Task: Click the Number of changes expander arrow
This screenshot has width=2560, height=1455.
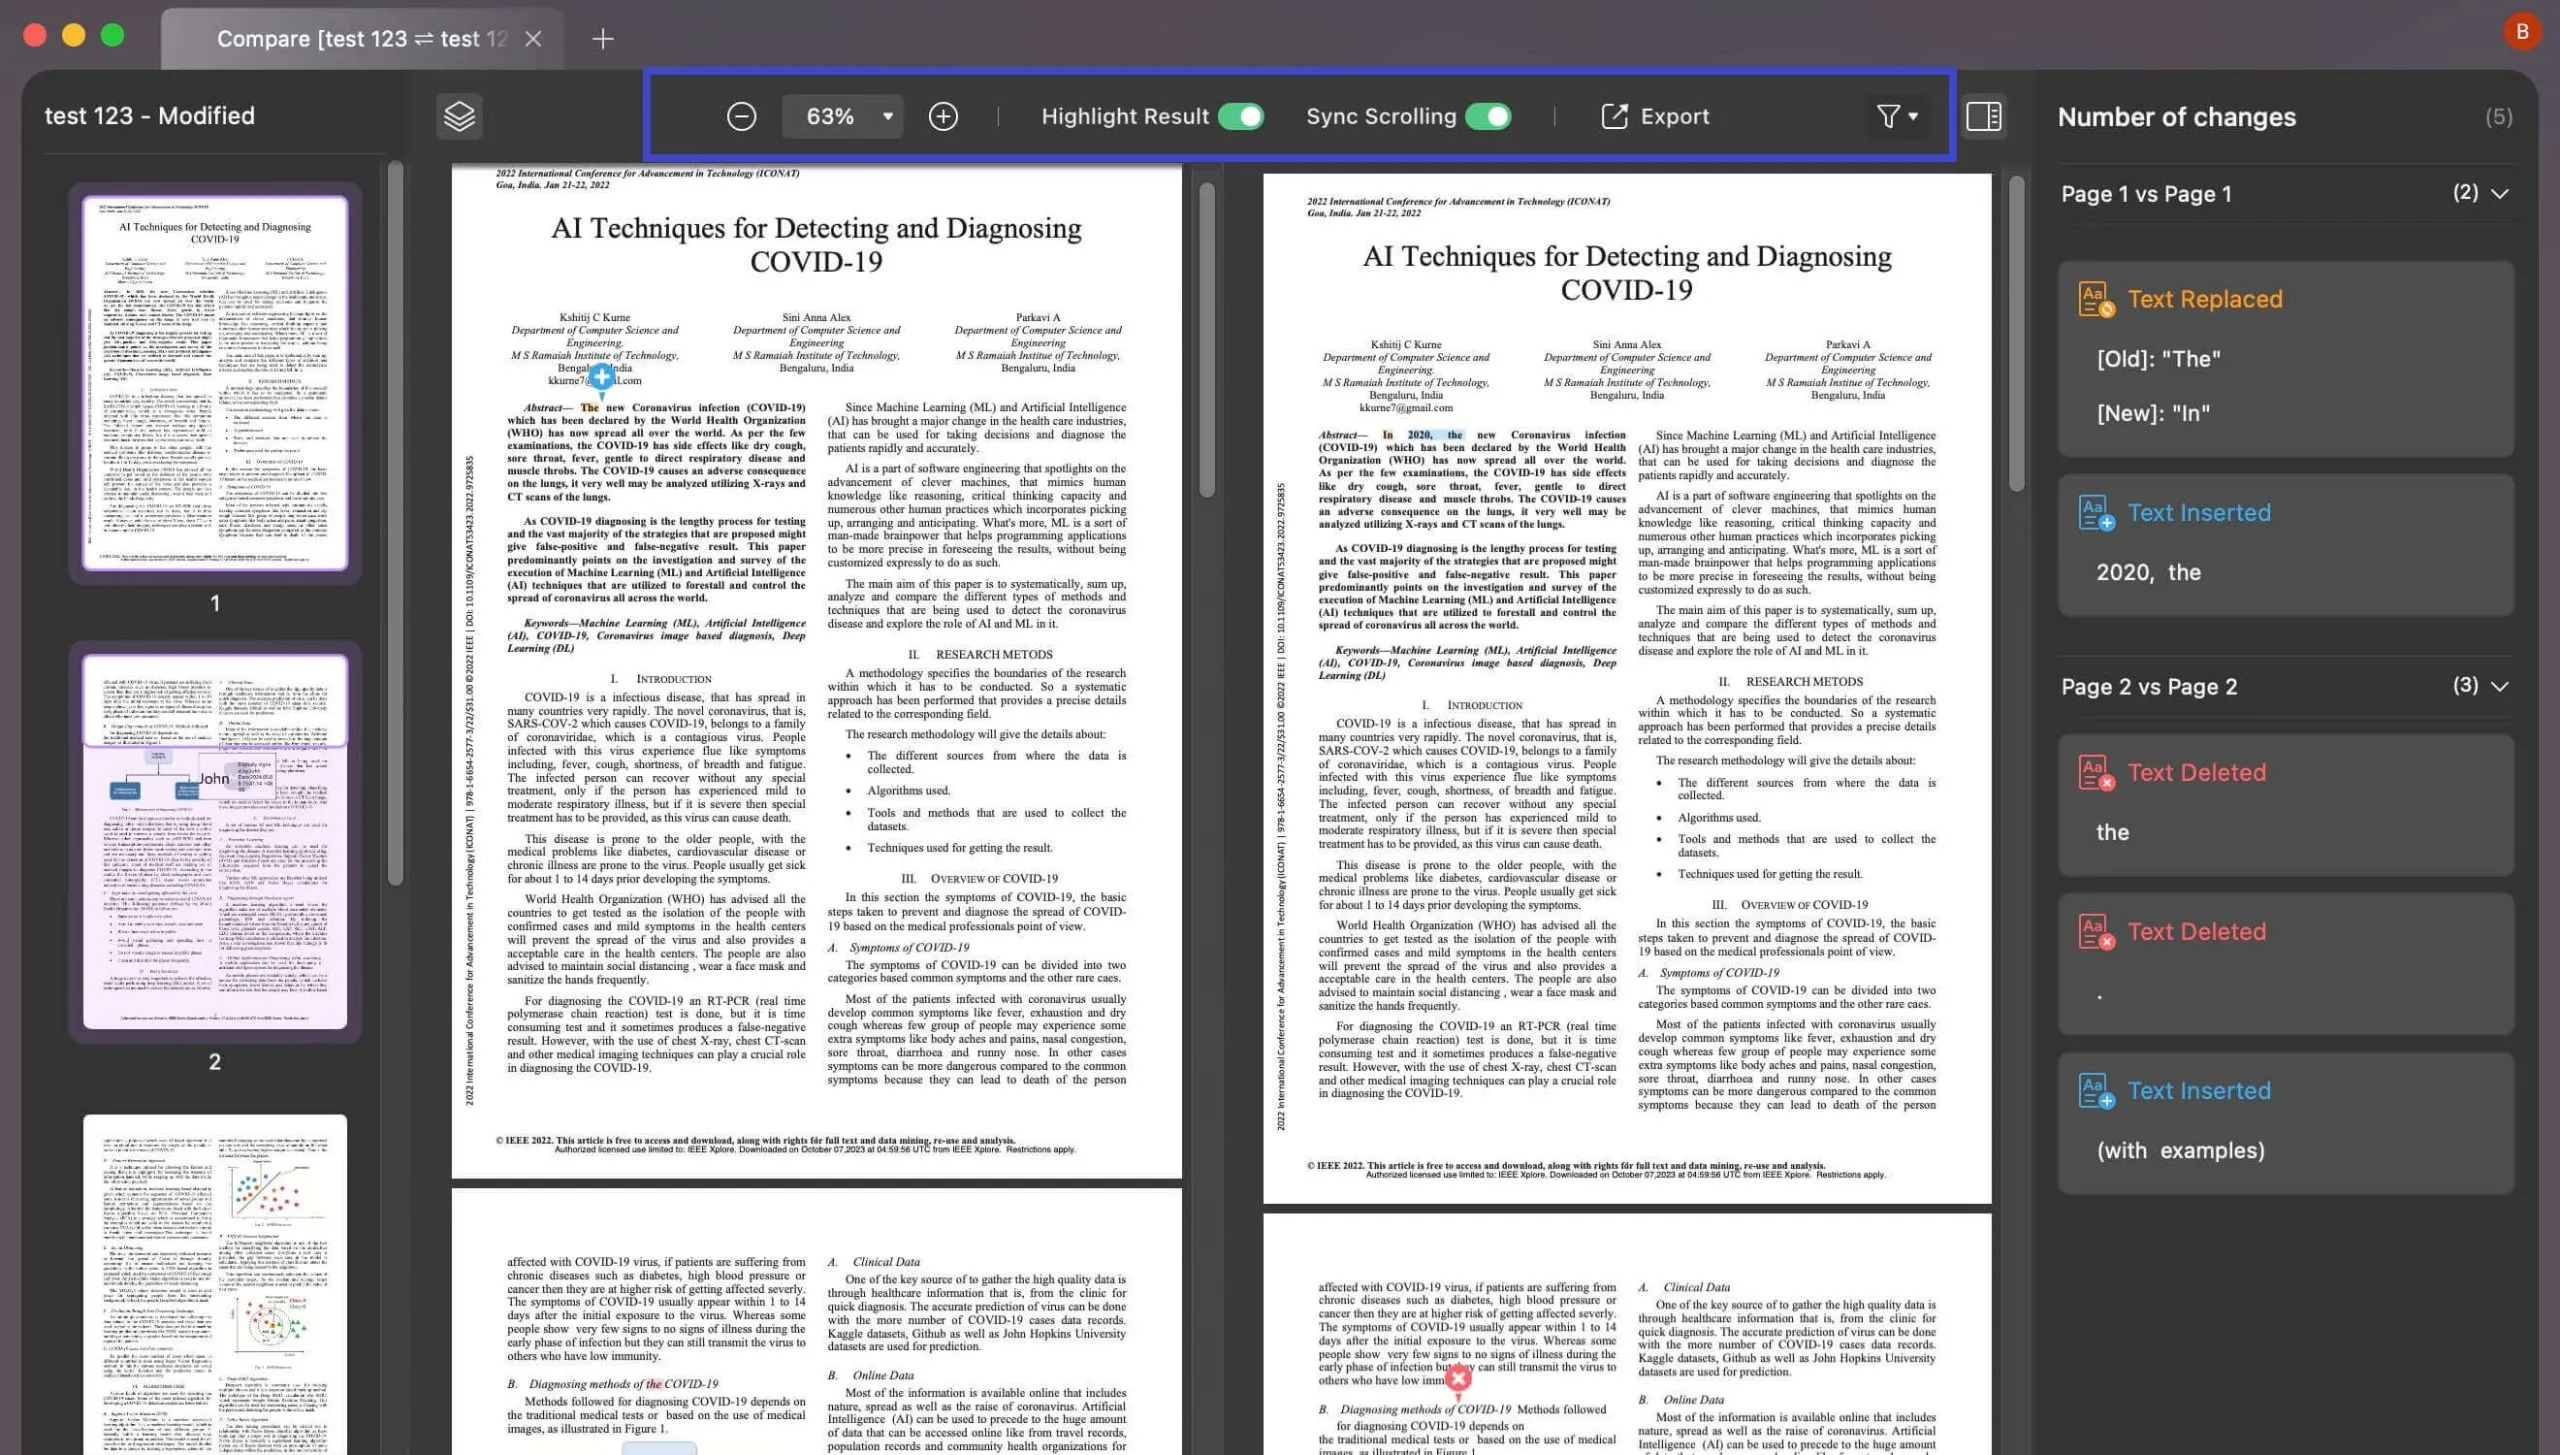Action: tap(2498, 118)
